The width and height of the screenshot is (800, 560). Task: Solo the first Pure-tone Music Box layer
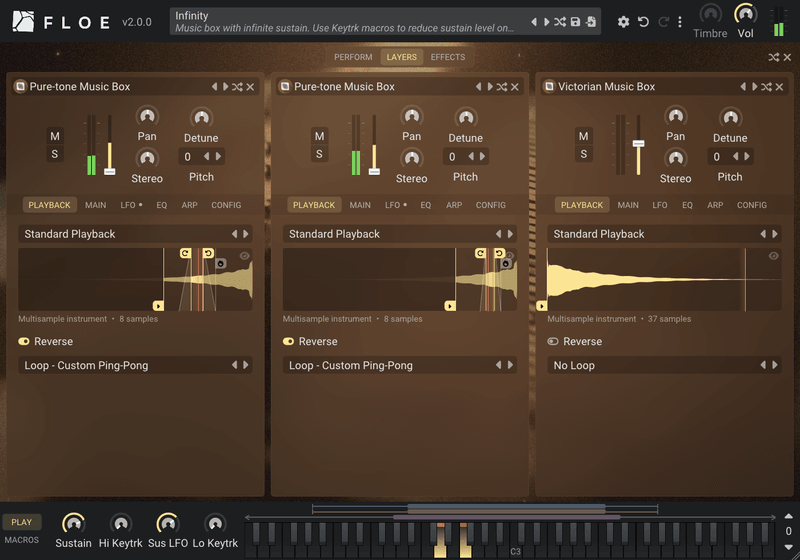55,154
